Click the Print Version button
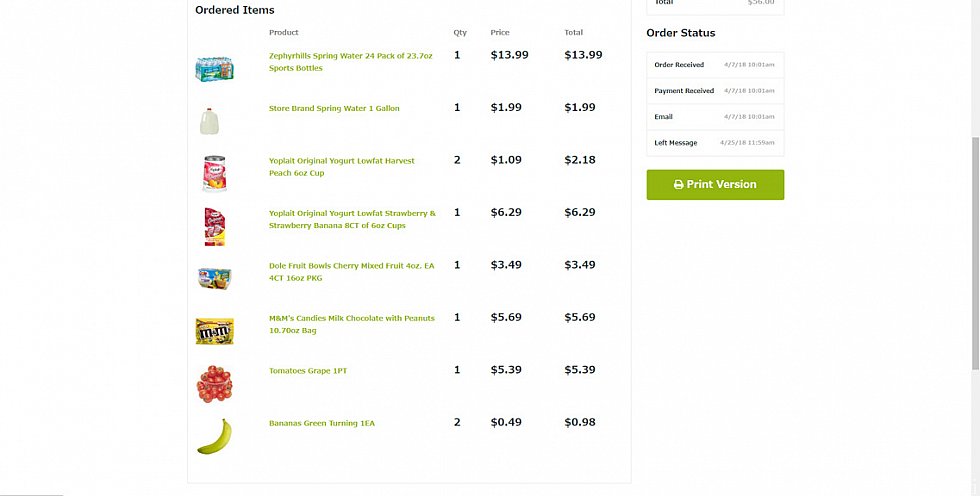The image size is (980, 496). [715, 185]
